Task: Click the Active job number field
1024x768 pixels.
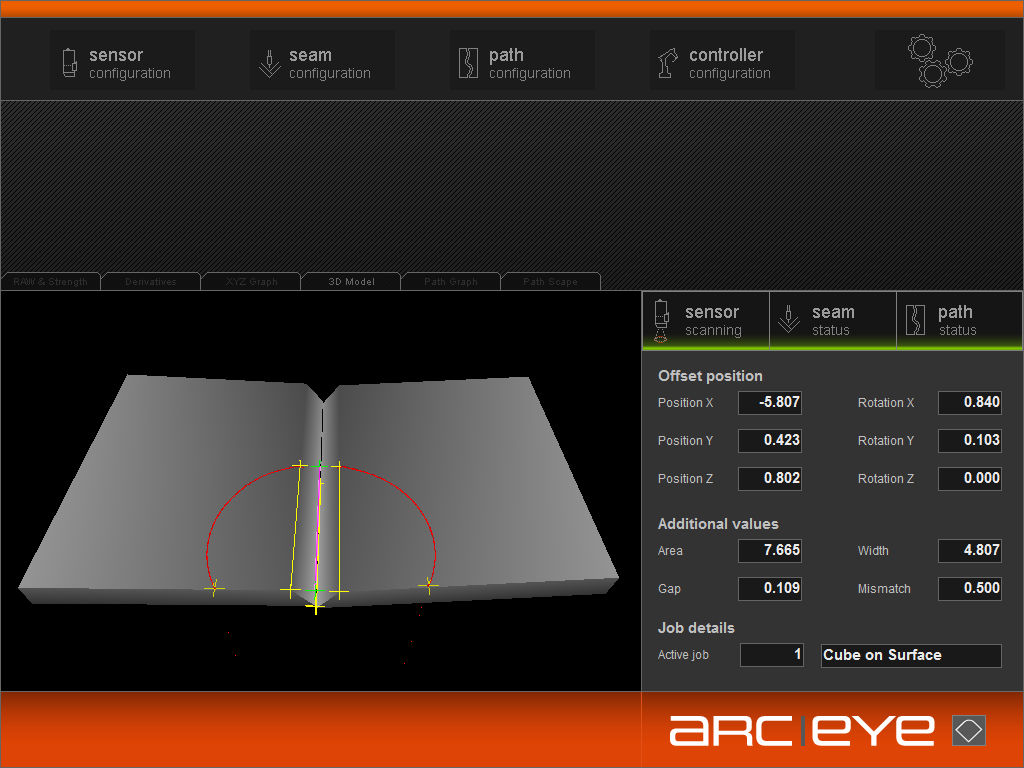Action: pos(771,655)
